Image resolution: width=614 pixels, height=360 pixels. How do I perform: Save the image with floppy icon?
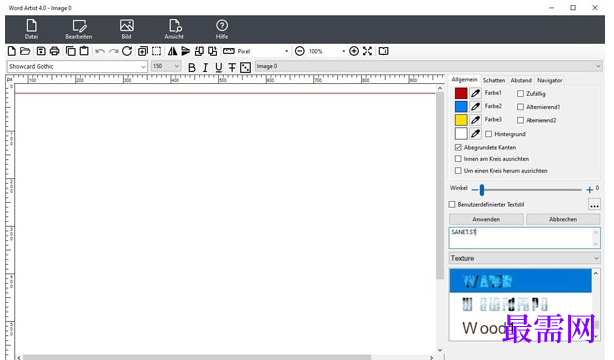(41, 51)
